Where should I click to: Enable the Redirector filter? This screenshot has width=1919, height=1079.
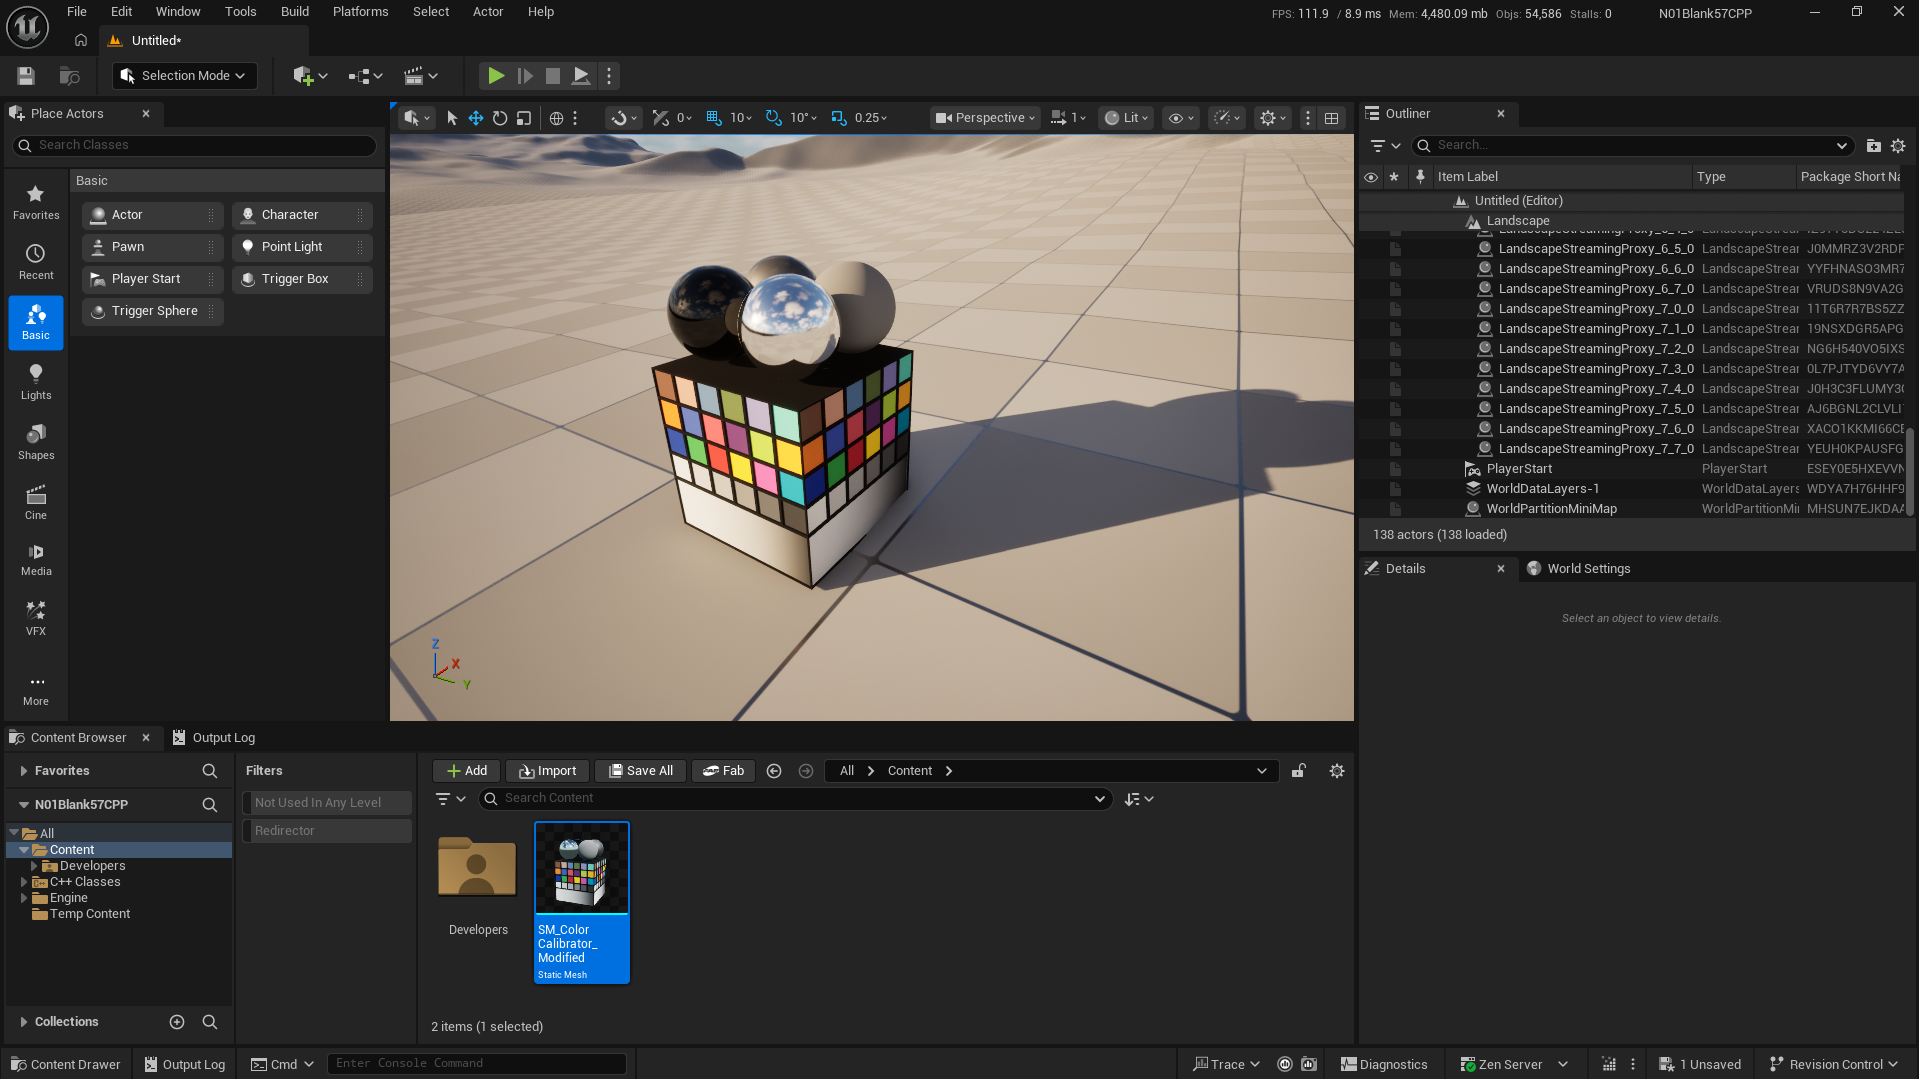tap(327, 831)
